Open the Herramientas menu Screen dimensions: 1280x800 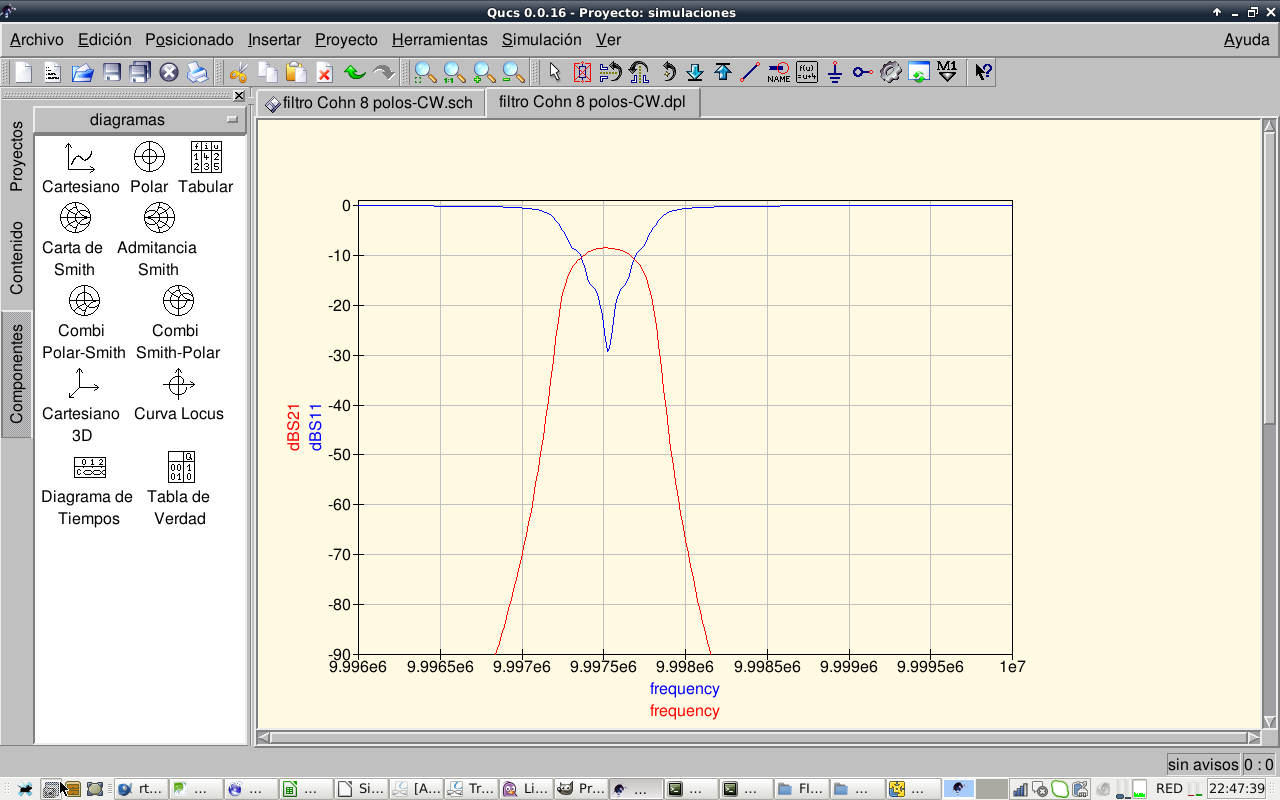(439, 40)
